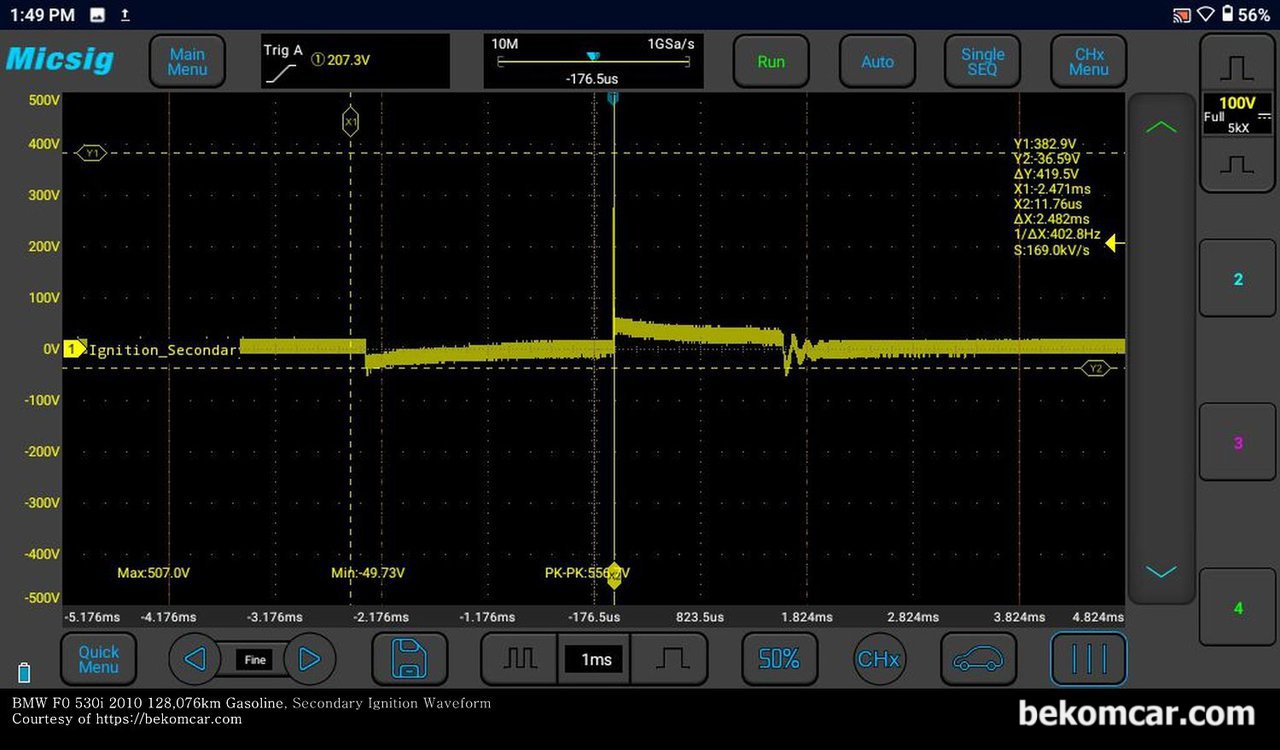Toggle the vertical cursors icon
Viewport: 1280px width, 750px height.
(1088, 659)
